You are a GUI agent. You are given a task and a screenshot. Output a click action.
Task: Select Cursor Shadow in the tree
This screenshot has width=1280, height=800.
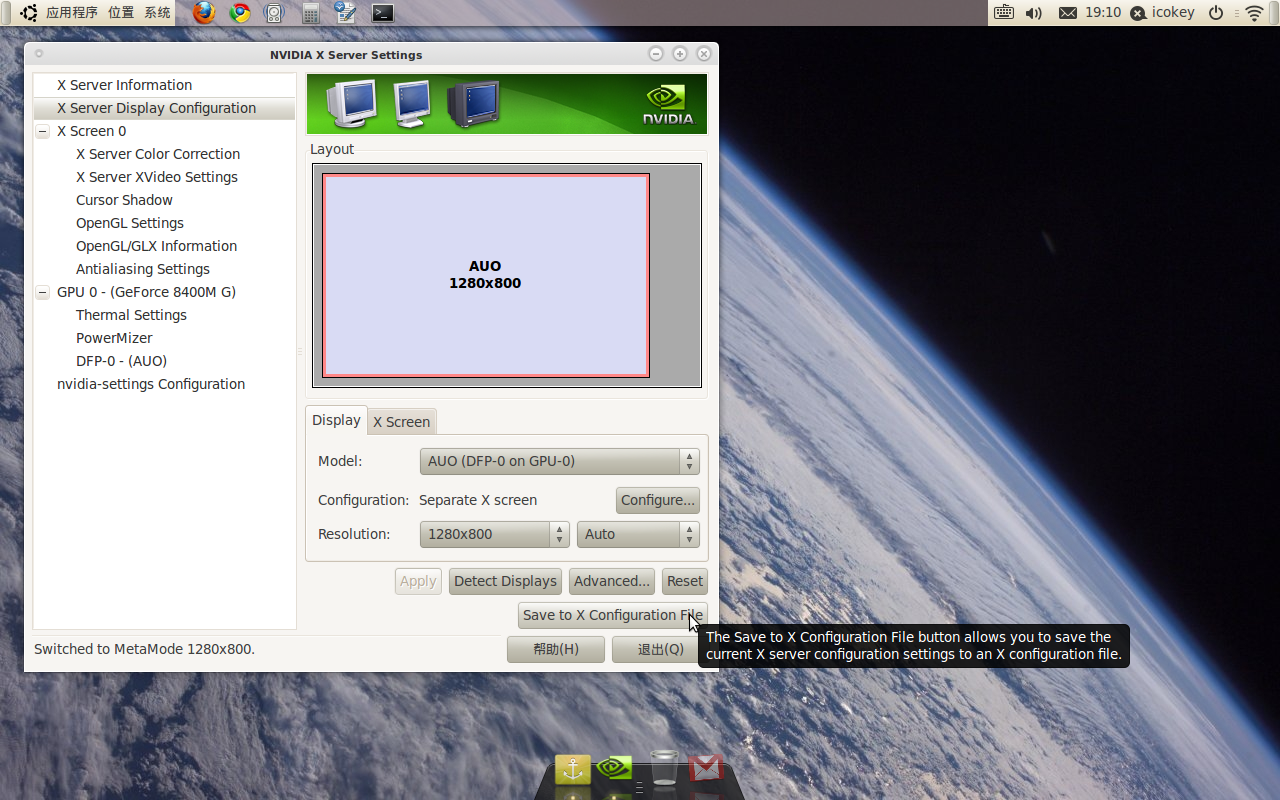coord(124,200)
